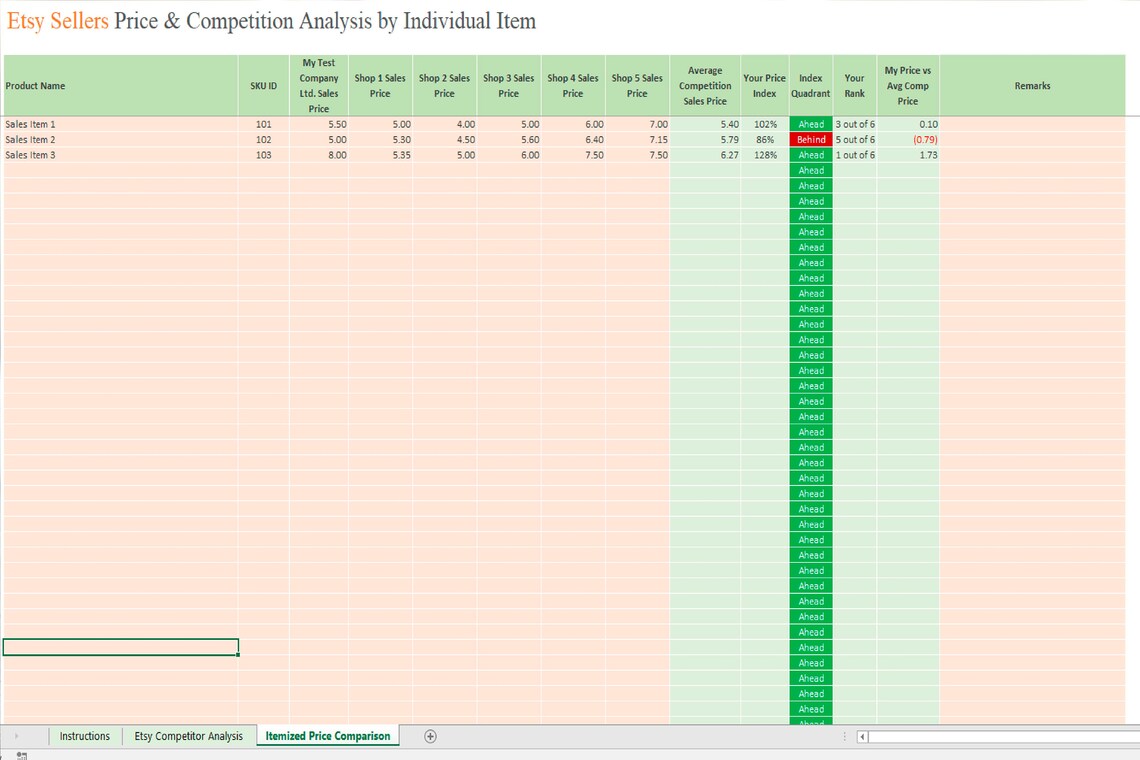Open the Etsy Competitor Analysis tab
The width and height of the screenshot is (1140, 760).
click(188, 736)
